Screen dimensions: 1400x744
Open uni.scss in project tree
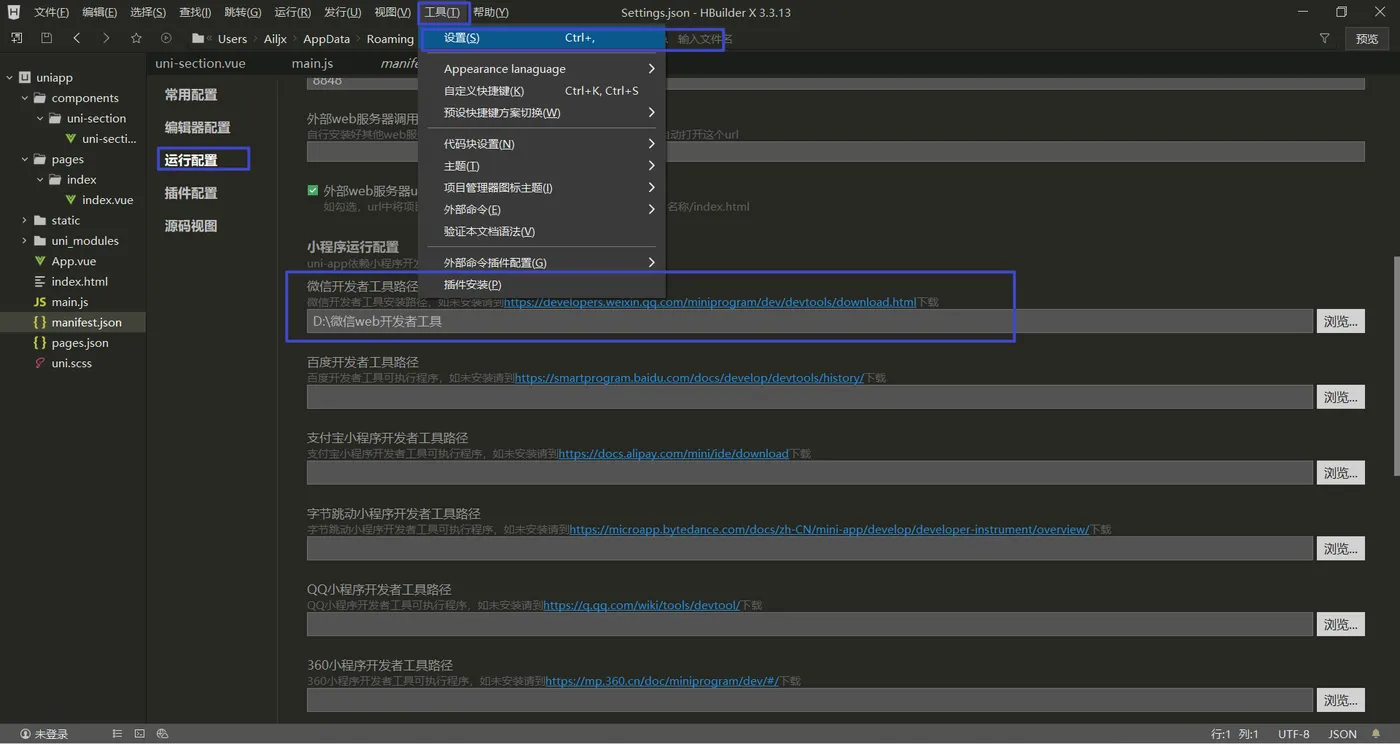tap(74, 363)
